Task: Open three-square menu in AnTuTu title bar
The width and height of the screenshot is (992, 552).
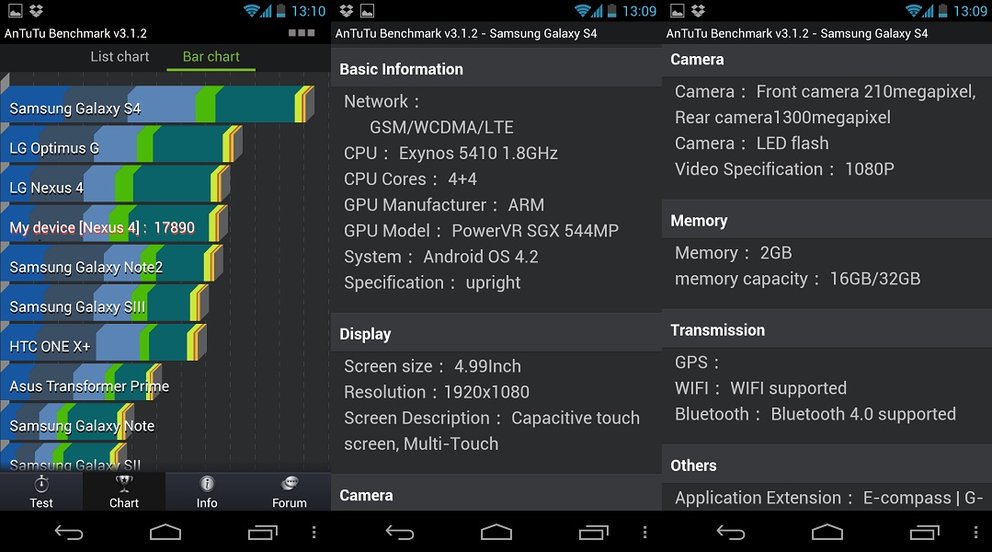Action: point(302,33)
